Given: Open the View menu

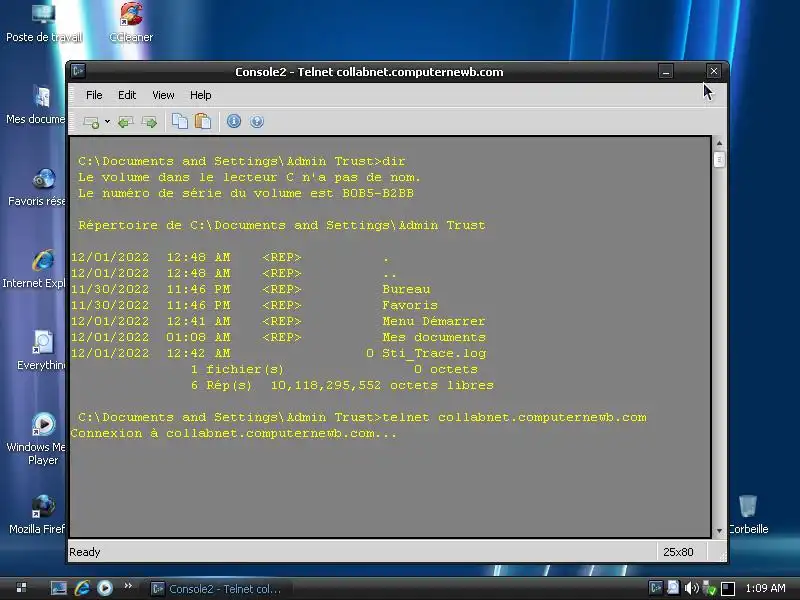Looking at the screenshot, I should pos(163,95).
